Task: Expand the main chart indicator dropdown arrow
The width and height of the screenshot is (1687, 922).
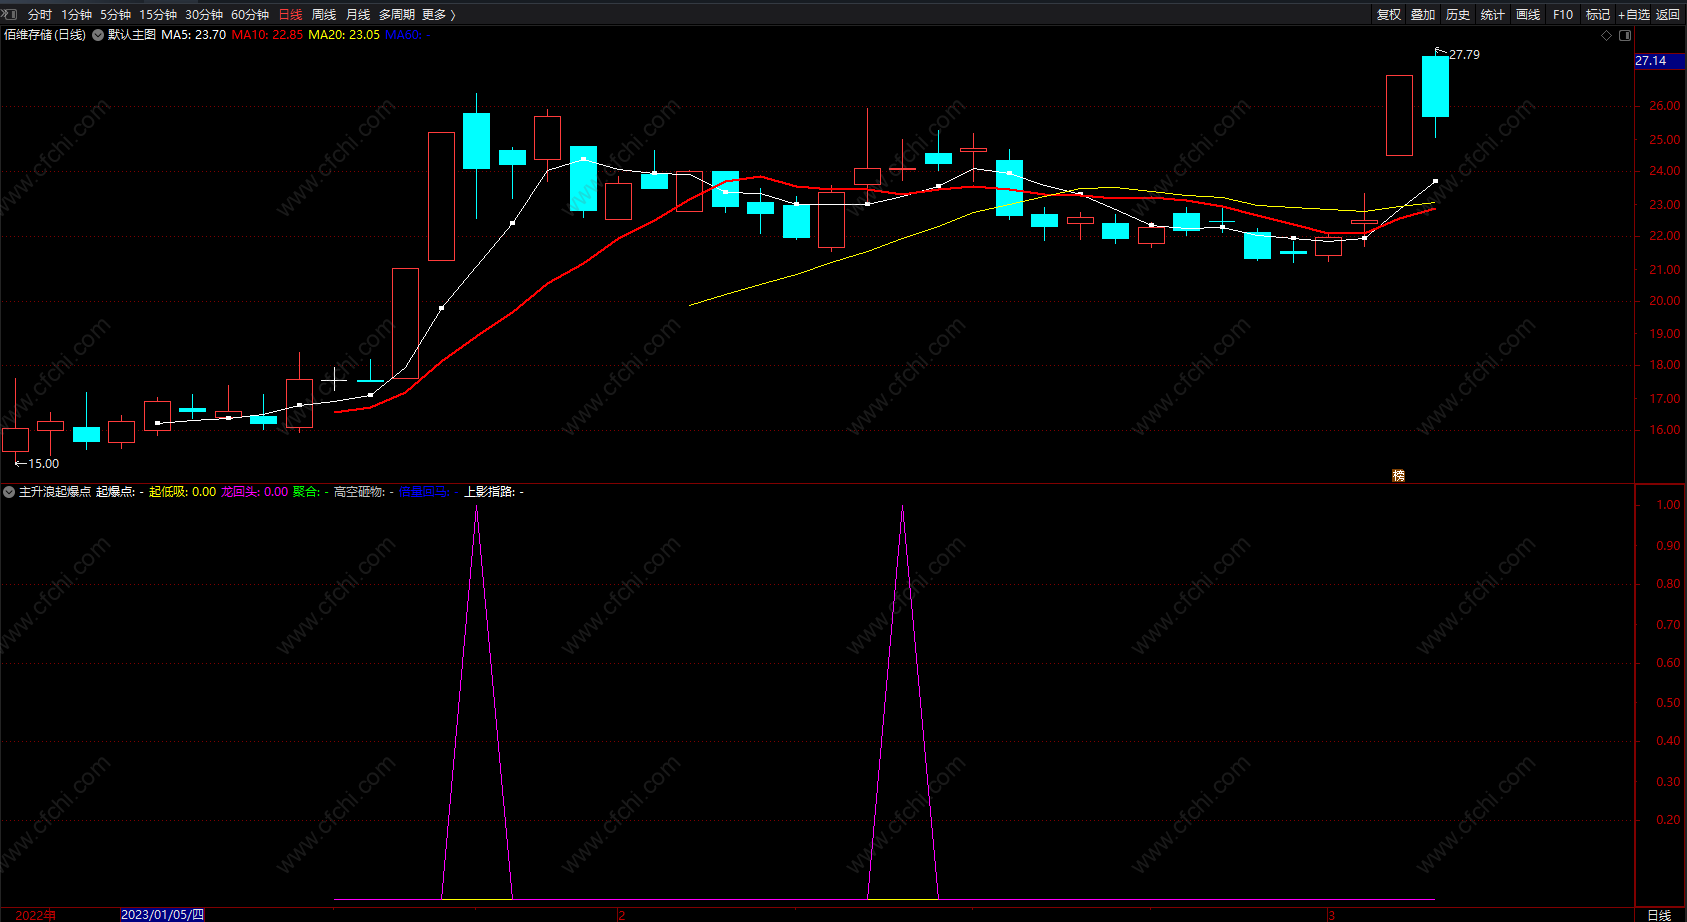Action: coord(98,35)
